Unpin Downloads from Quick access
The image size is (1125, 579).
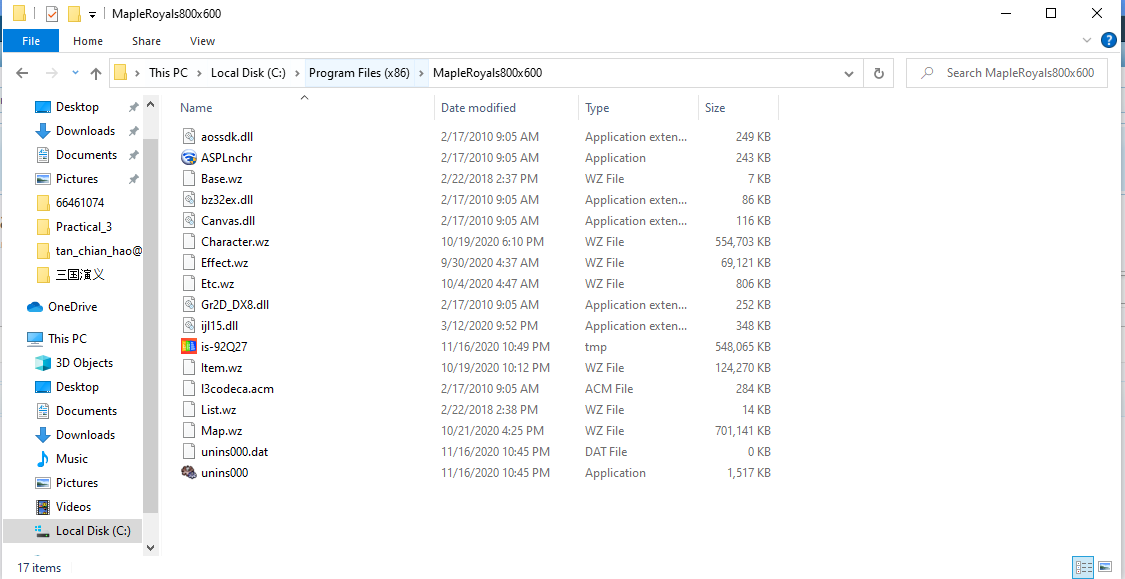(133, 131)
